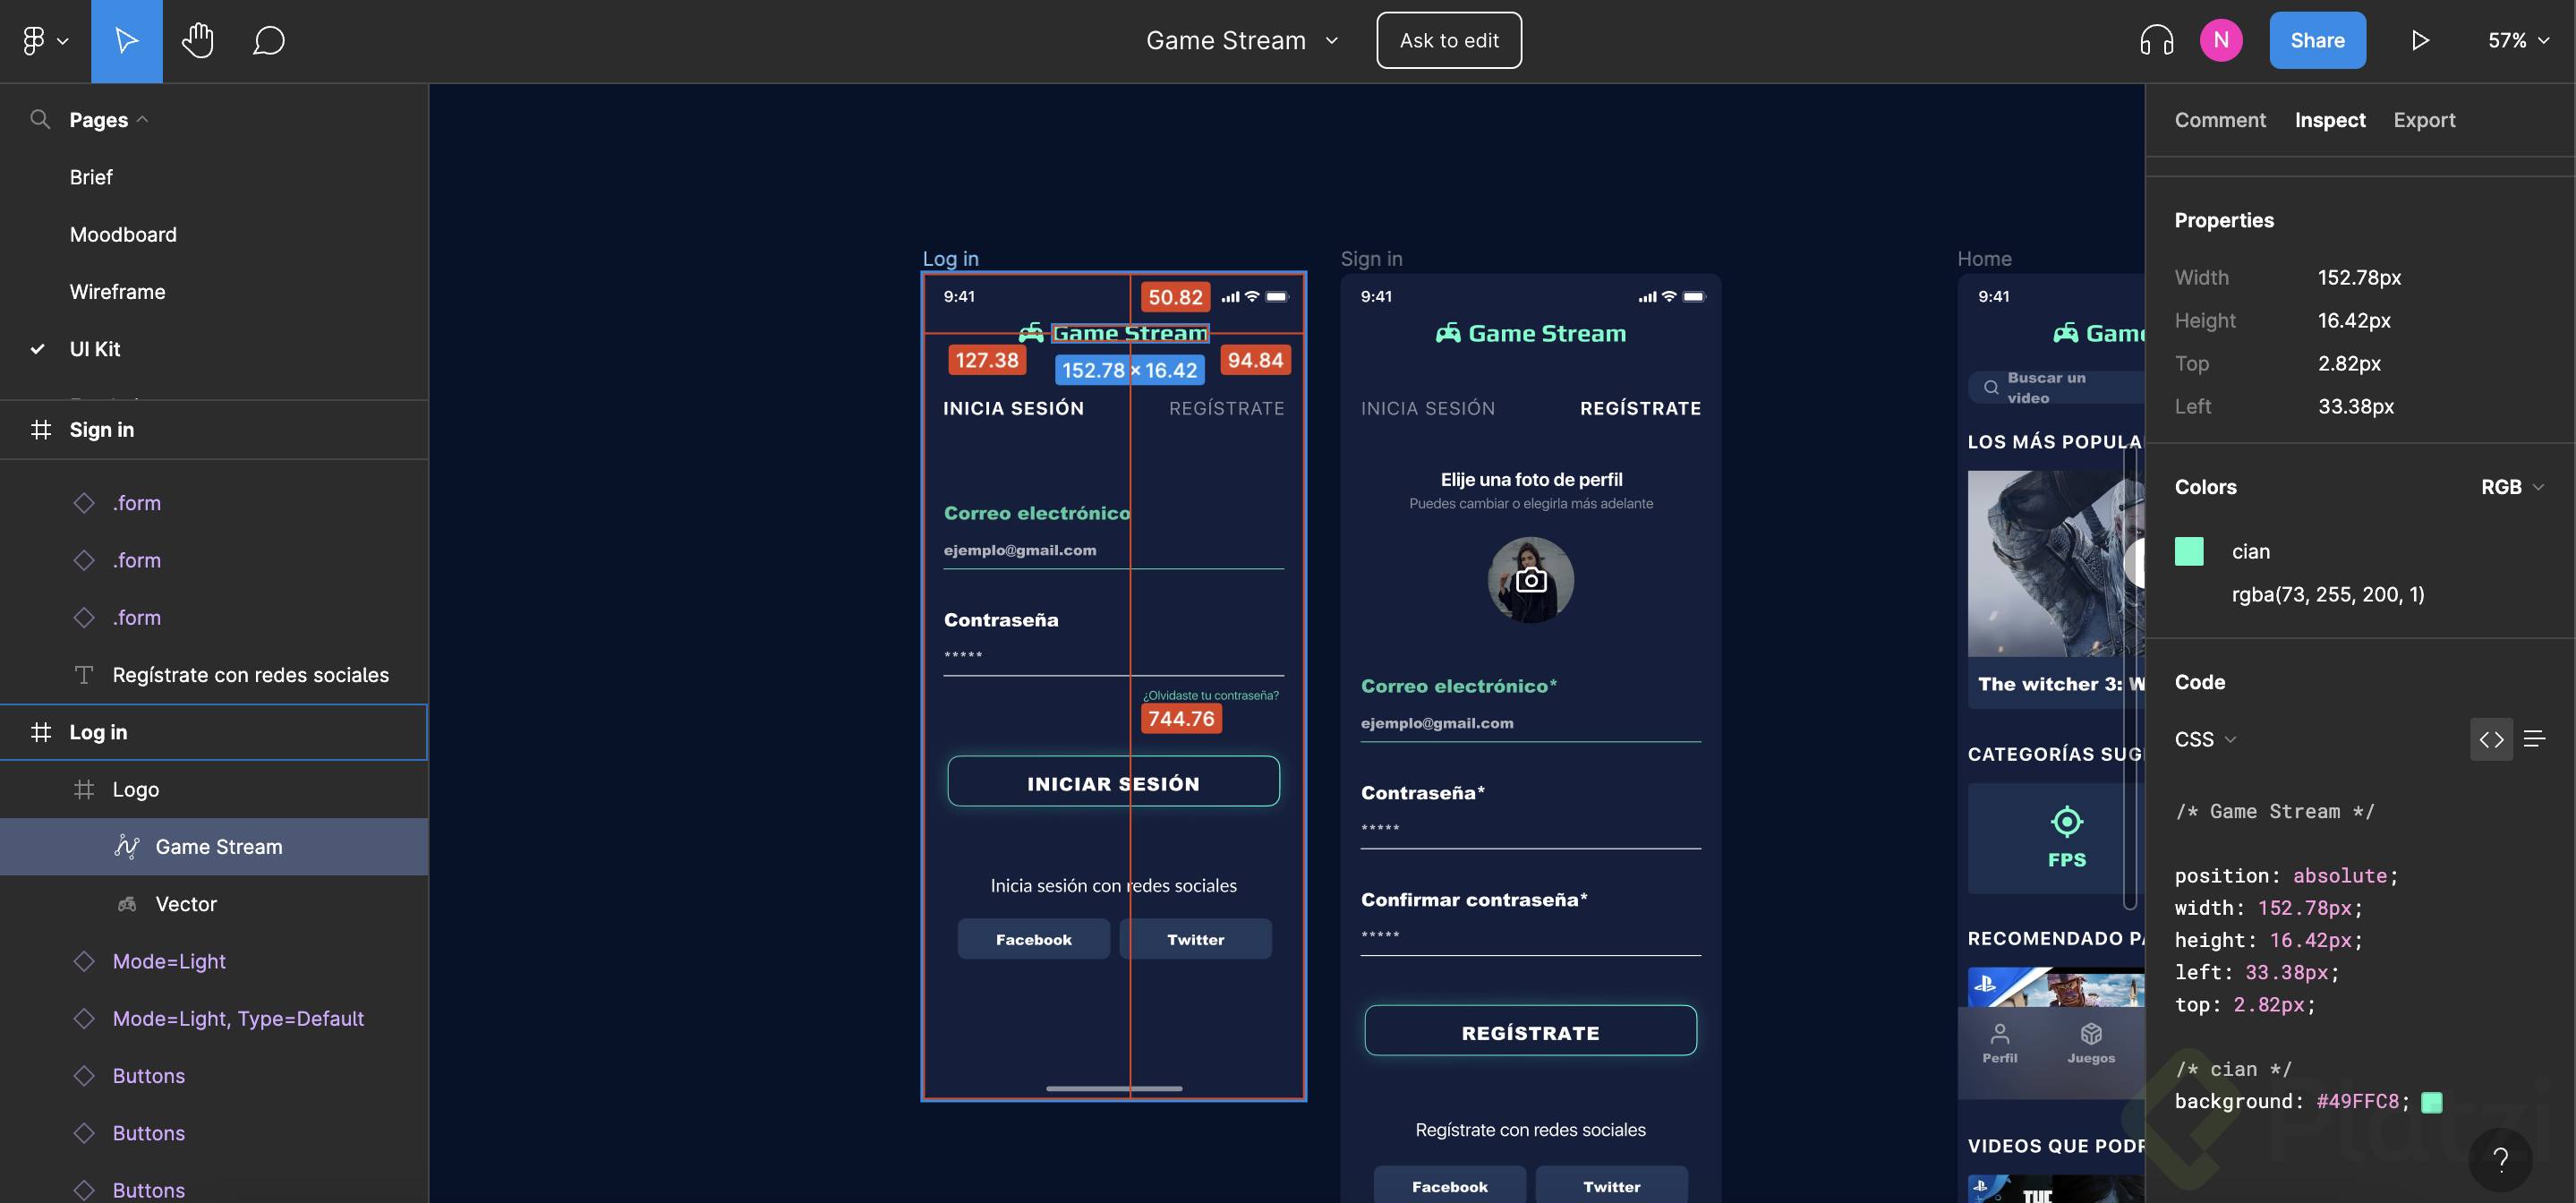The image size is (2576, 1203).
Task: Select the Move tool arrow
Action: pyautogui.click(x=126, y=41)
